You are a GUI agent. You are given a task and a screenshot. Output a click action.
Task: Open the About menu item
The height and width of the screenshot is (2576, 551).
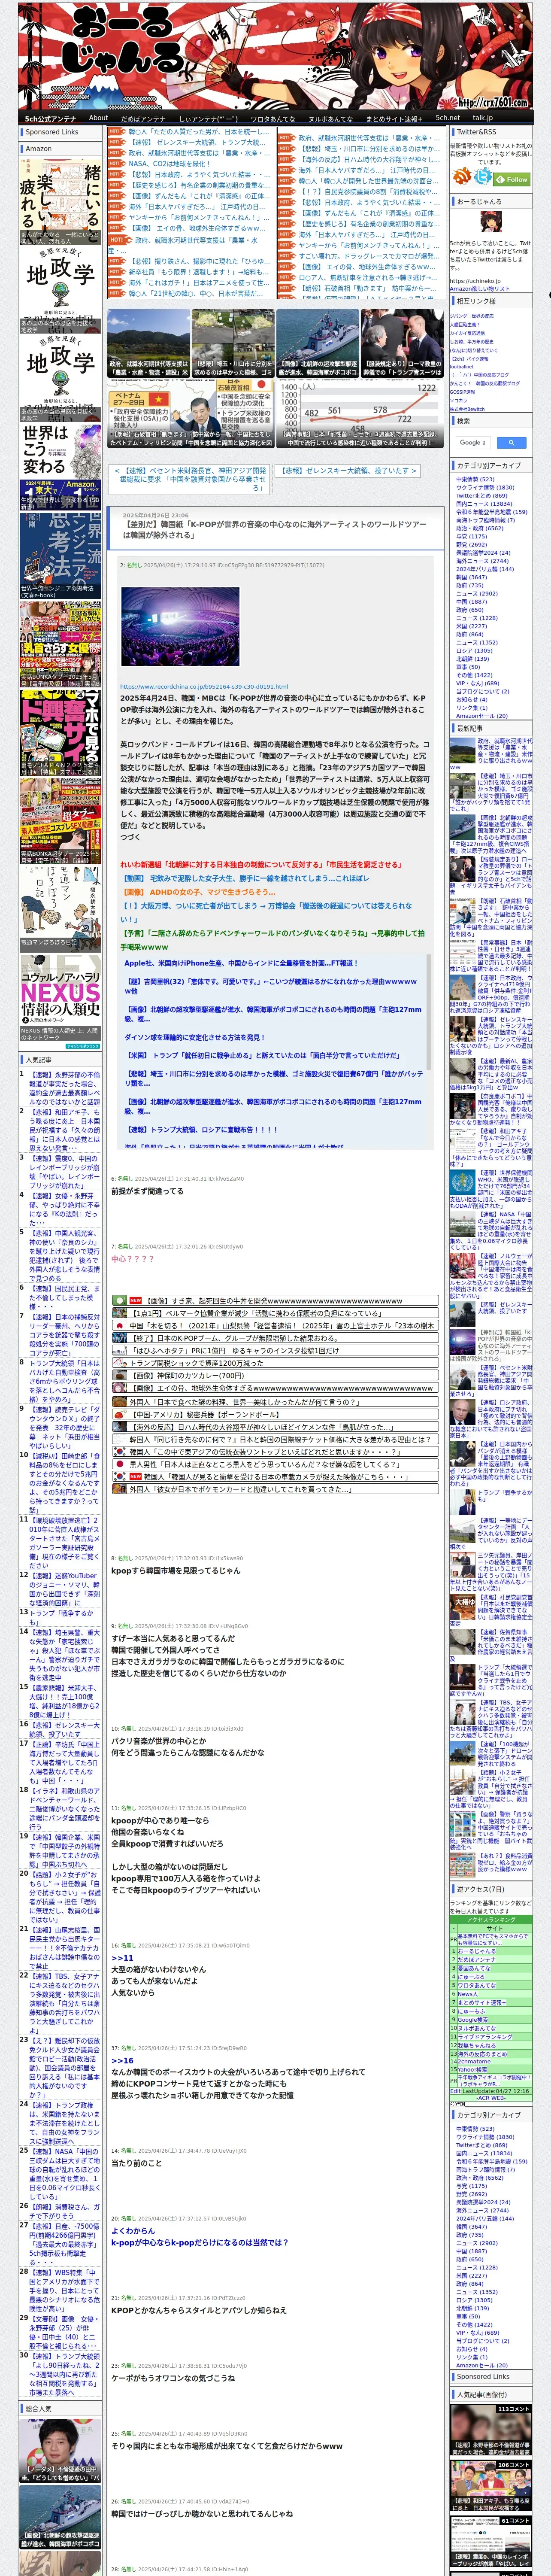click(x=98, y=117)
